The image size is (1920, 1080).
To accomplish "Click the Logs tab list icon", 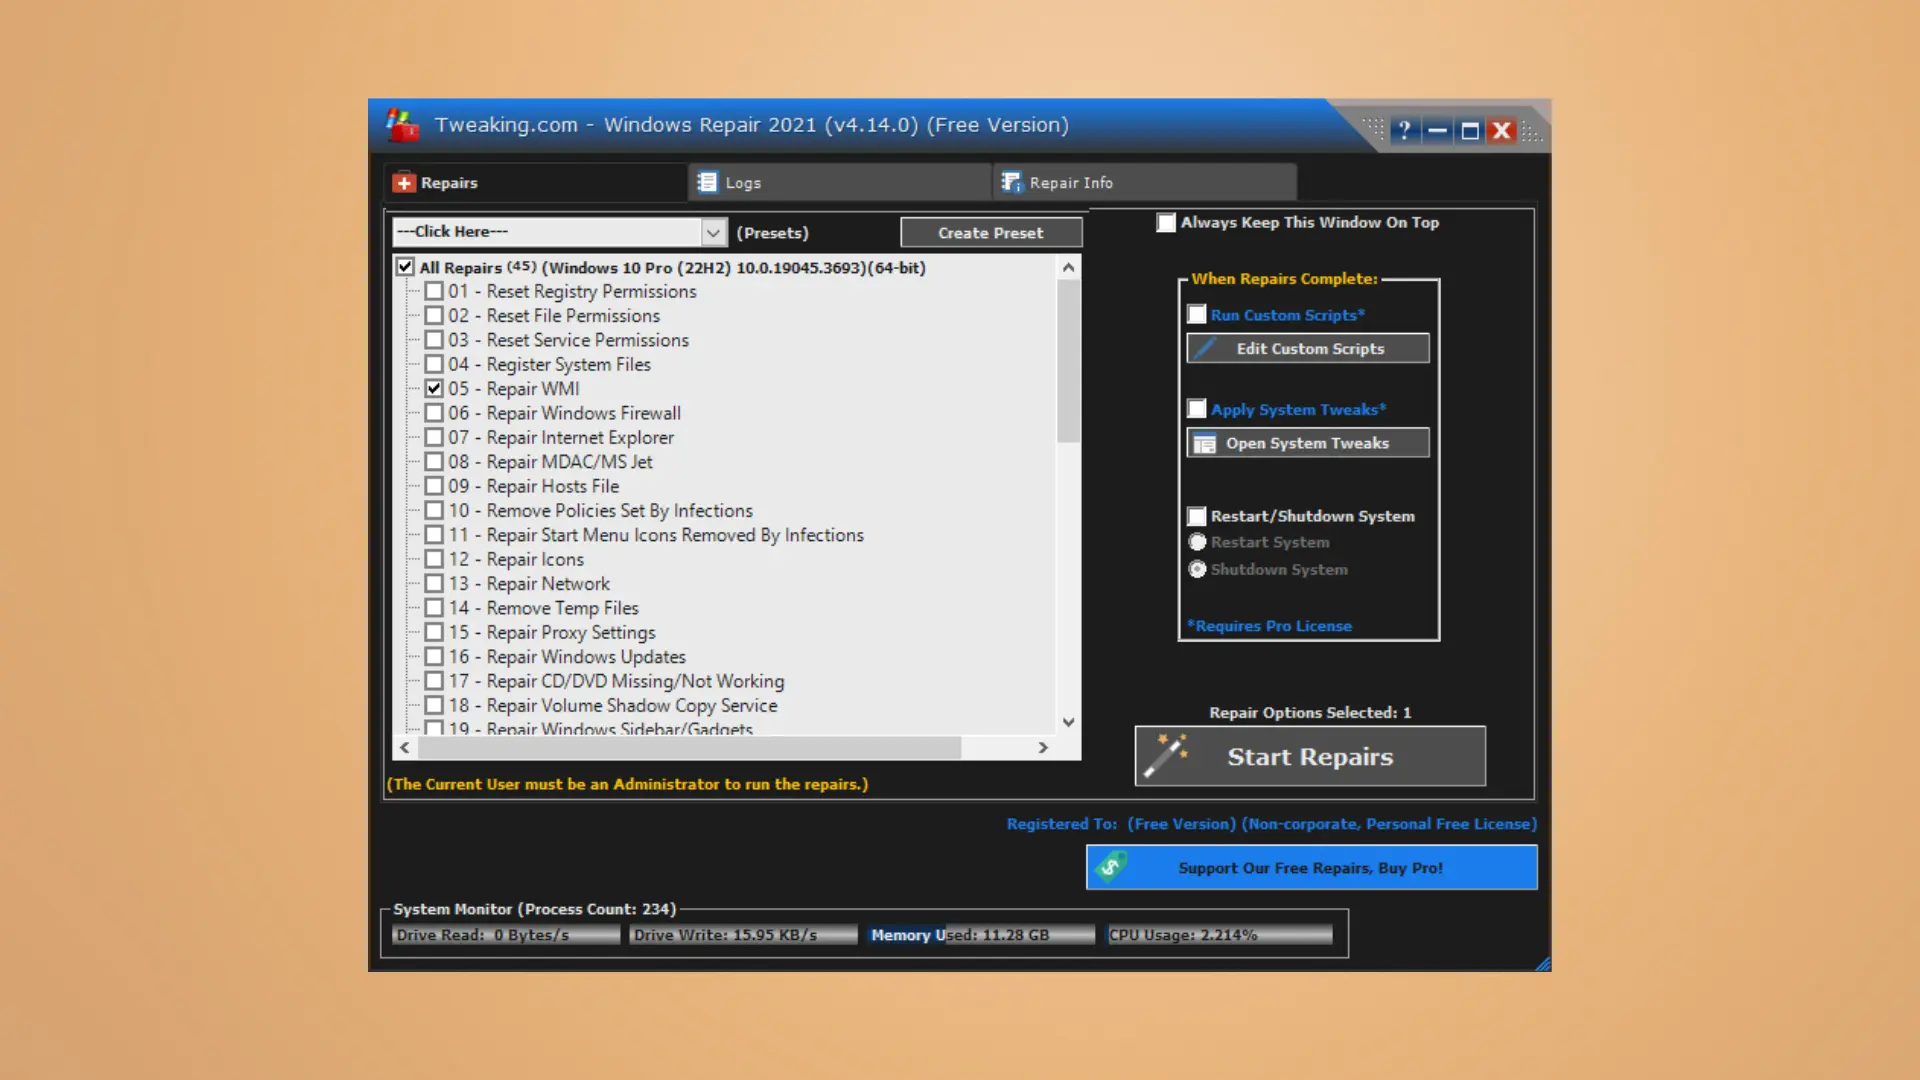I will (x=708, y=183).
